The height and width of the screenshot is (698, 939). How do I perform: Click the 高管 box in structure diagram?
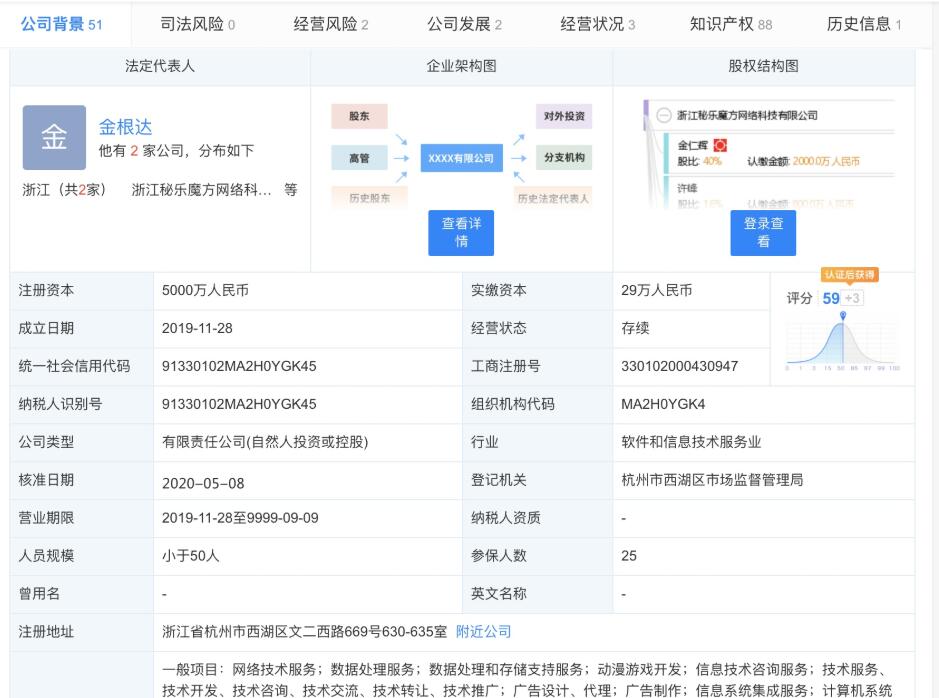(359, 158)
